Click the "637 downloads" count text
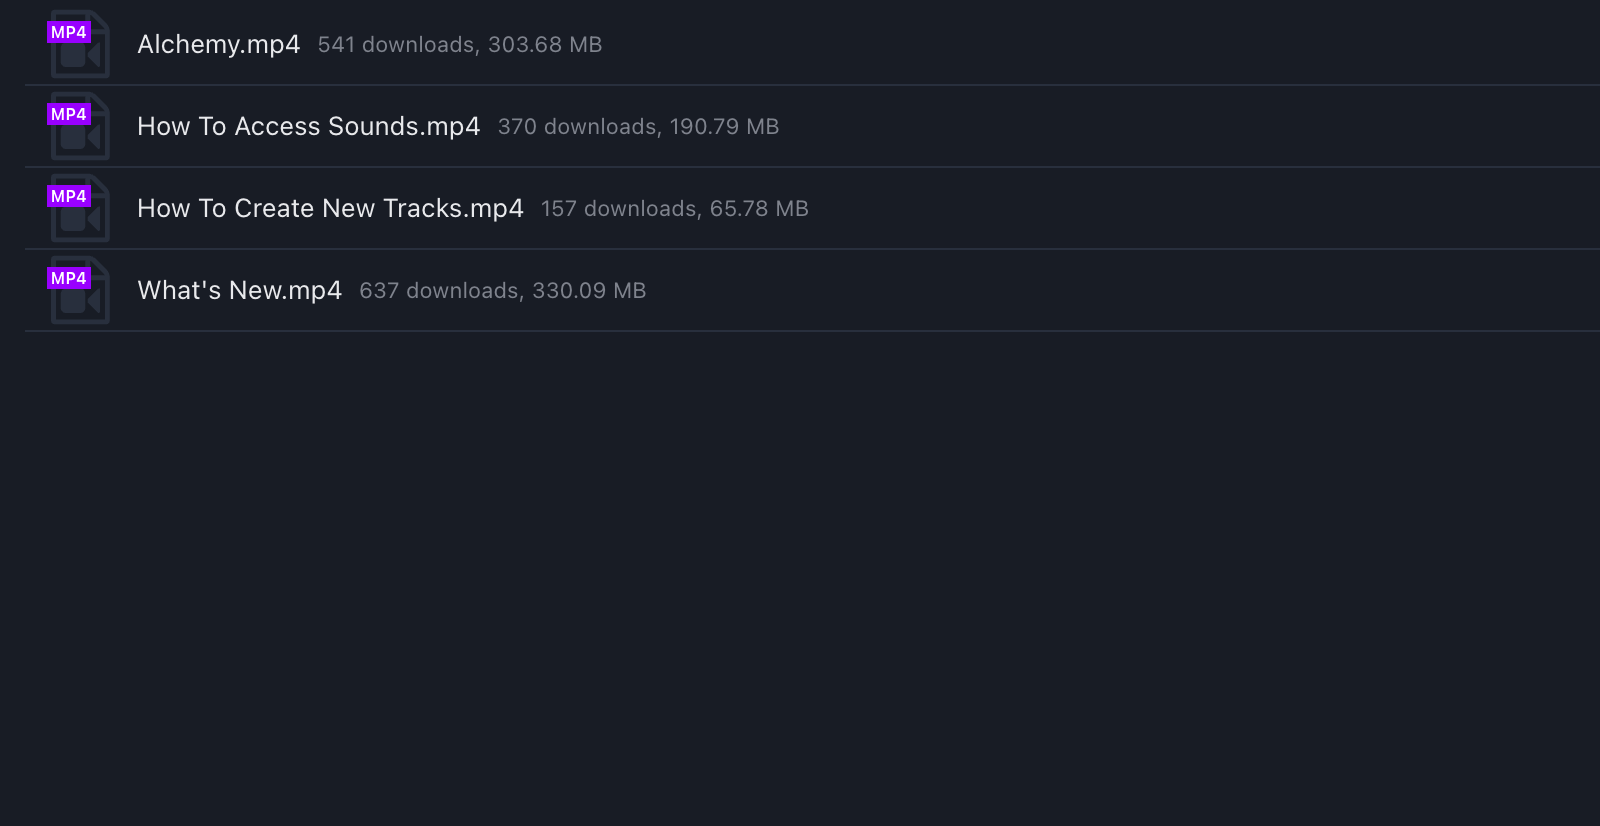The height and width of the screenshot is (826, 1600). 439,291
